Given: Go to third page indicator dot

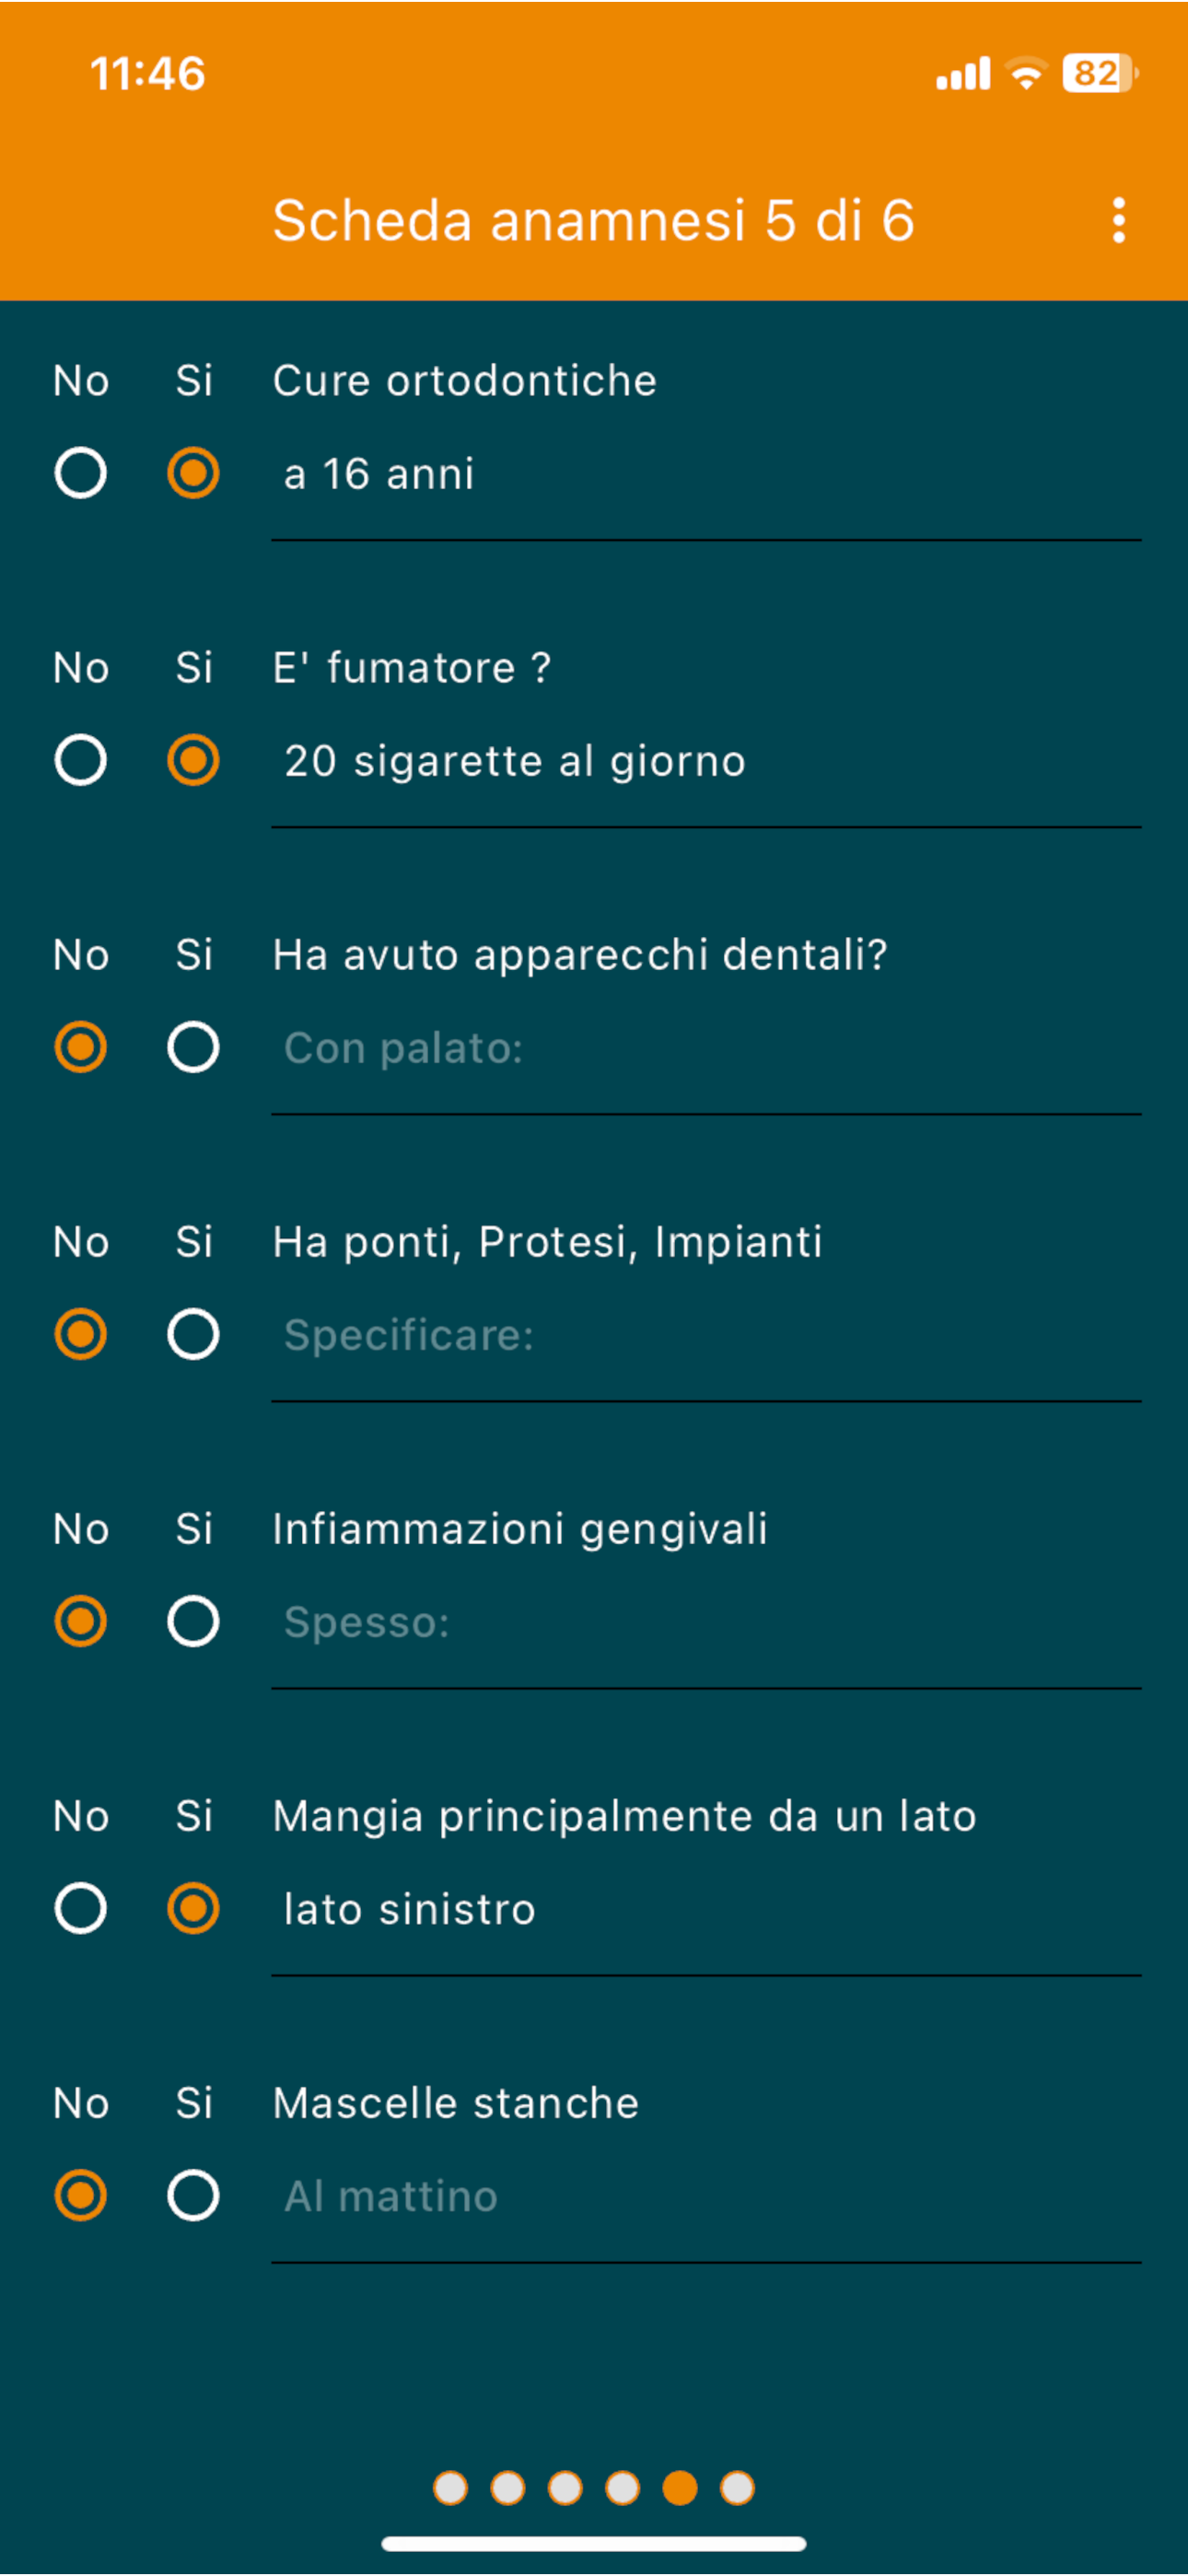Looking at the screenshot, I should coord(565,2487).
